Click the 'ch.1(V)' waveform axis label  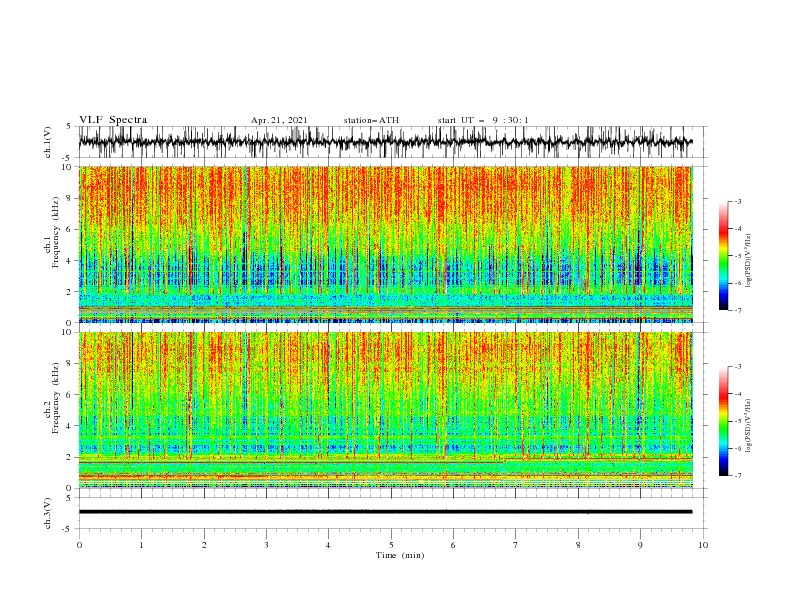pyautogui.click(x=48, y=142)
